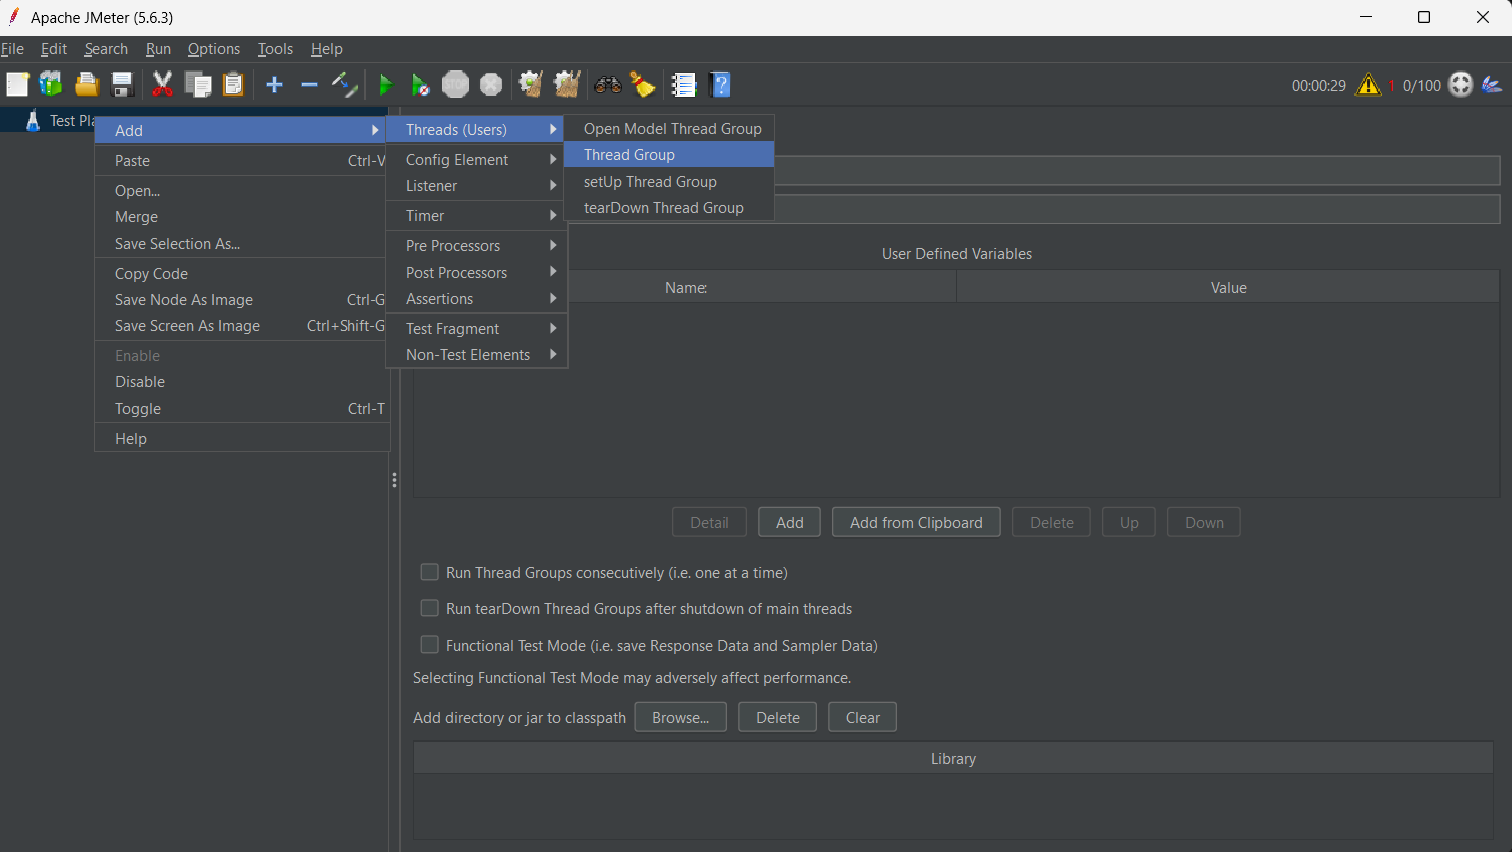Select Thread Group from the submenu
This screenshot has width=1512, height=852.
[x=629, y=155]
